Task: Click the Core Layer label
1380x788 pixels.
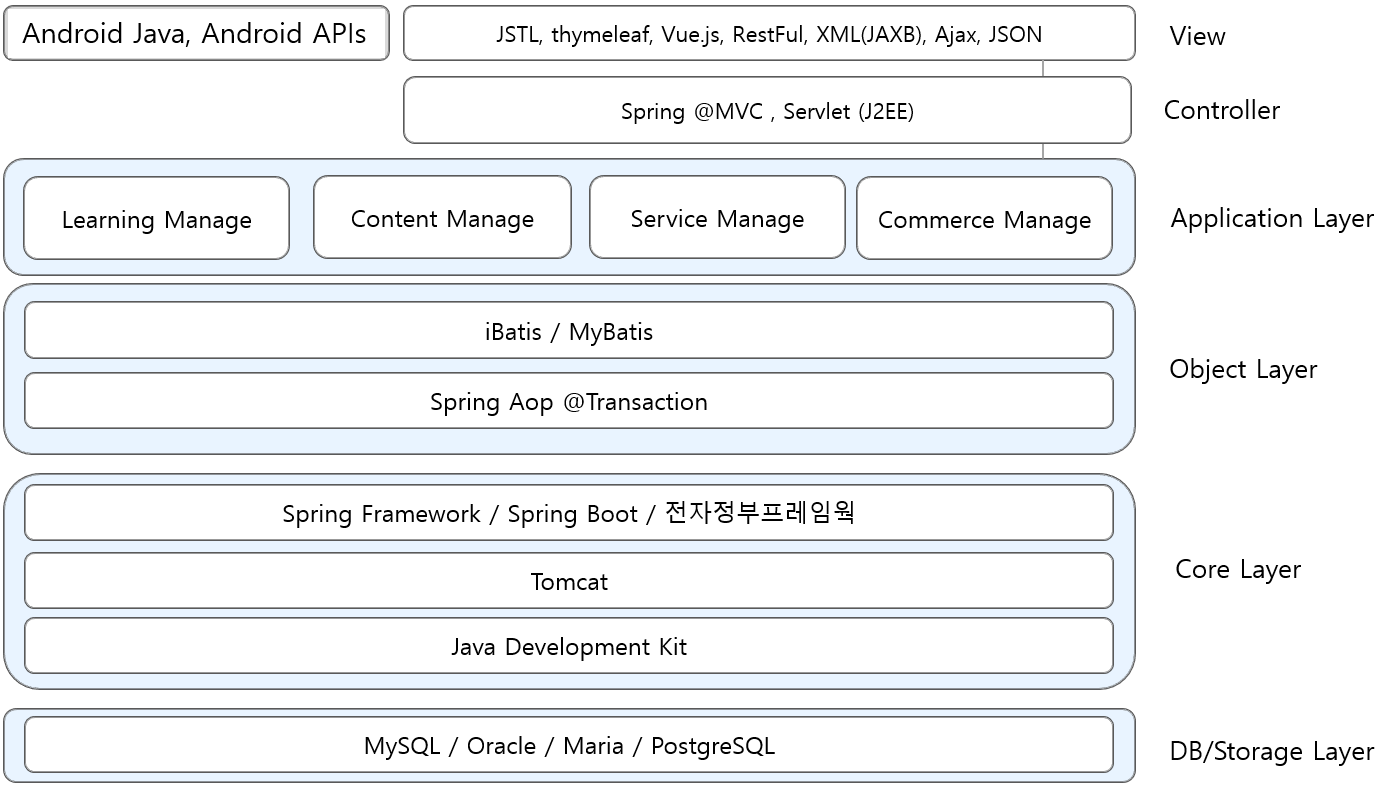Action: point(1237,569)
